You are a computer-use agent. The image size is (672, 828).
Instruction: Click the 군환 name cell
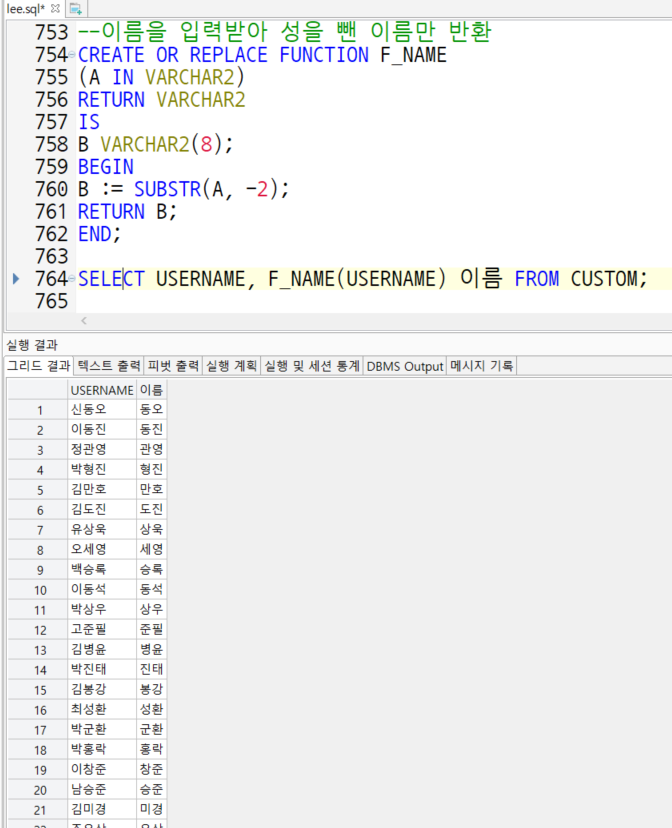click(x=152, y=729)
